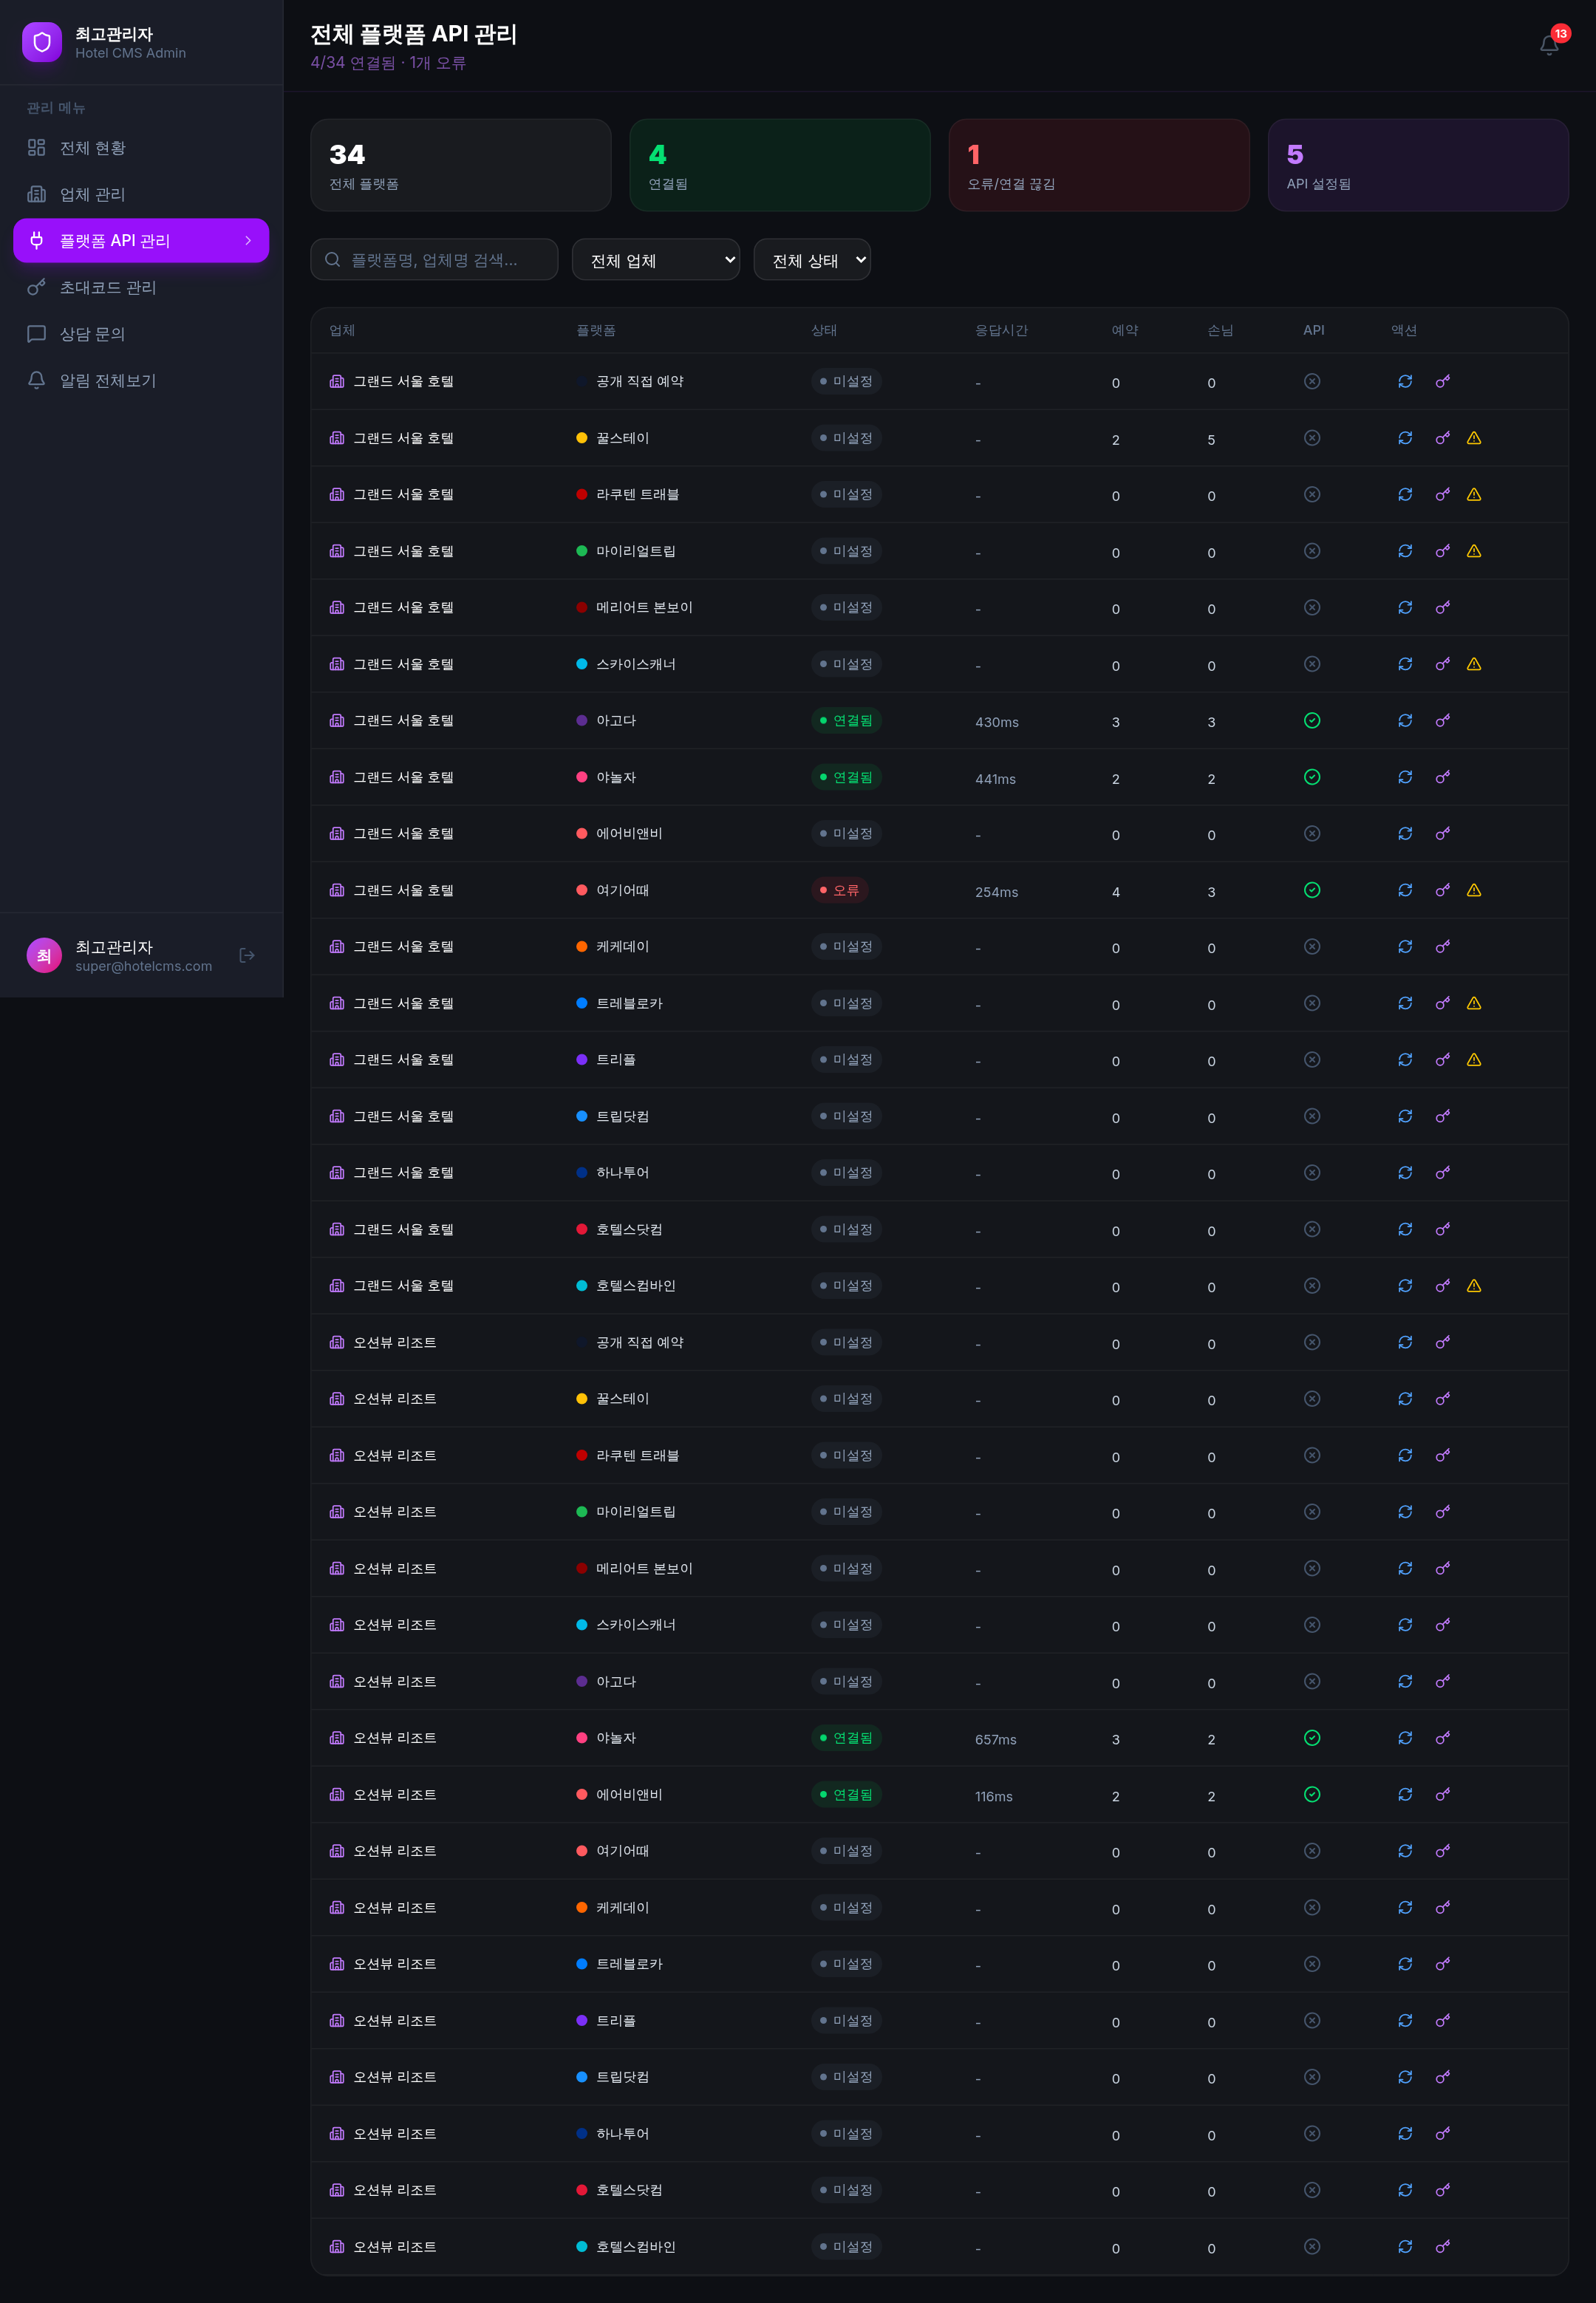This screenshot has height=2303, width=1596.
Task: Open the notification bell with 13 badge
Action: [1549, 44]
